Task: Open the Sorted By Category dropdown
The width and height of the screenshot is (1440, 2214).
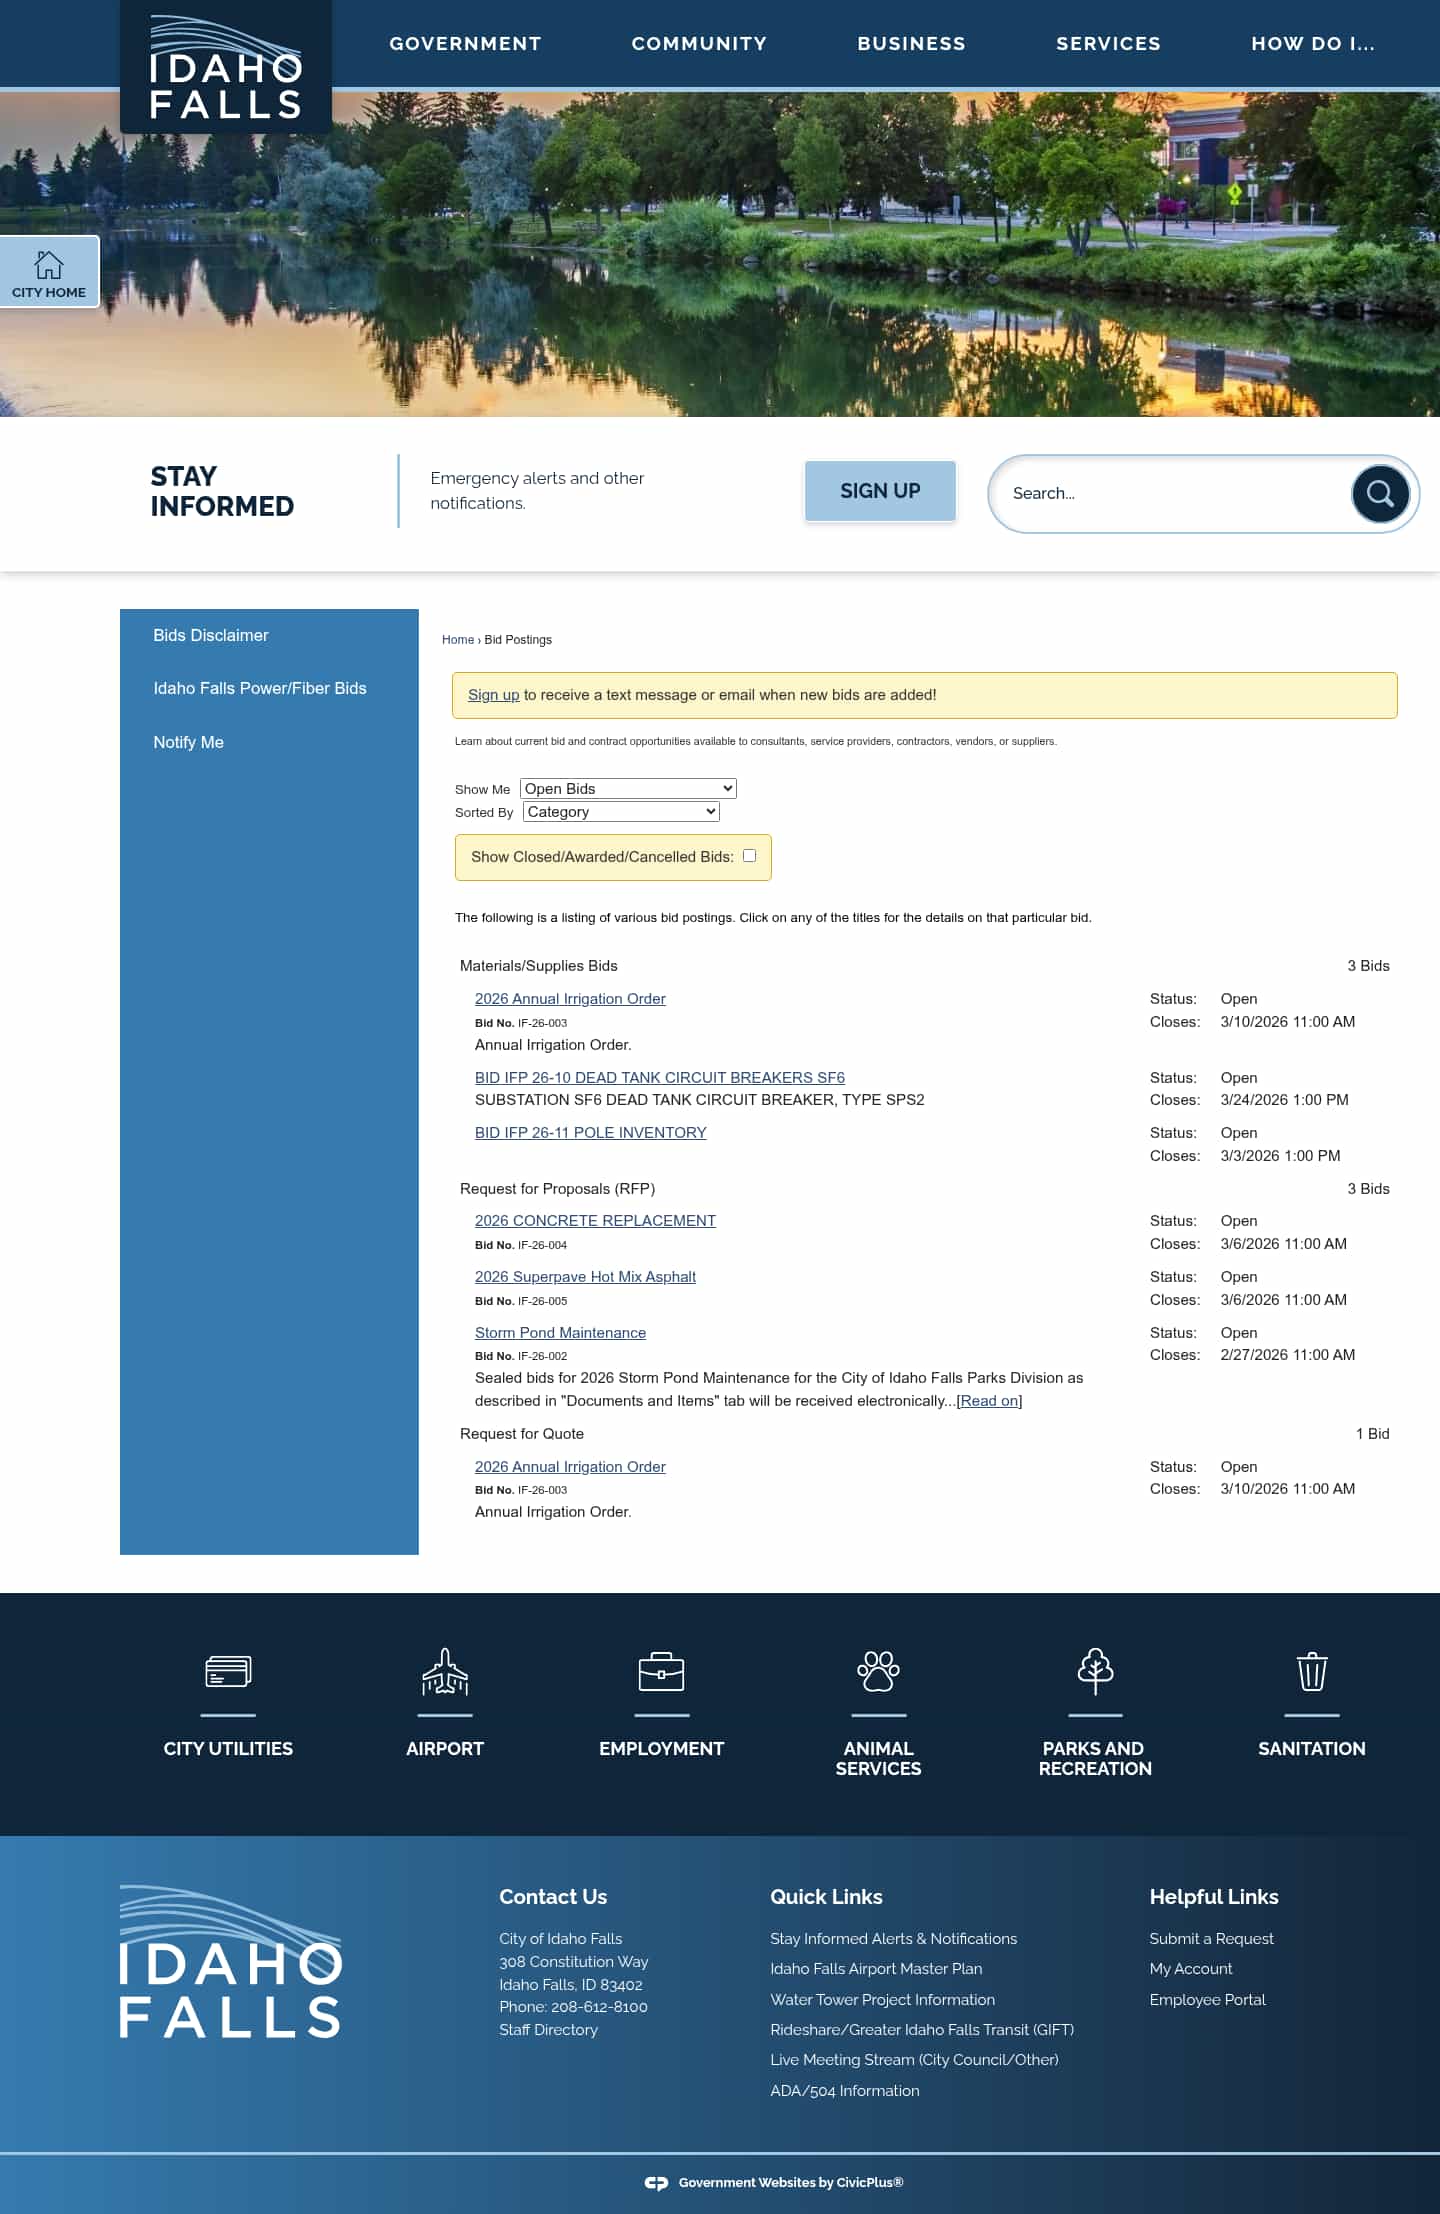Action: pyautogui.click(x=621, y=811)
